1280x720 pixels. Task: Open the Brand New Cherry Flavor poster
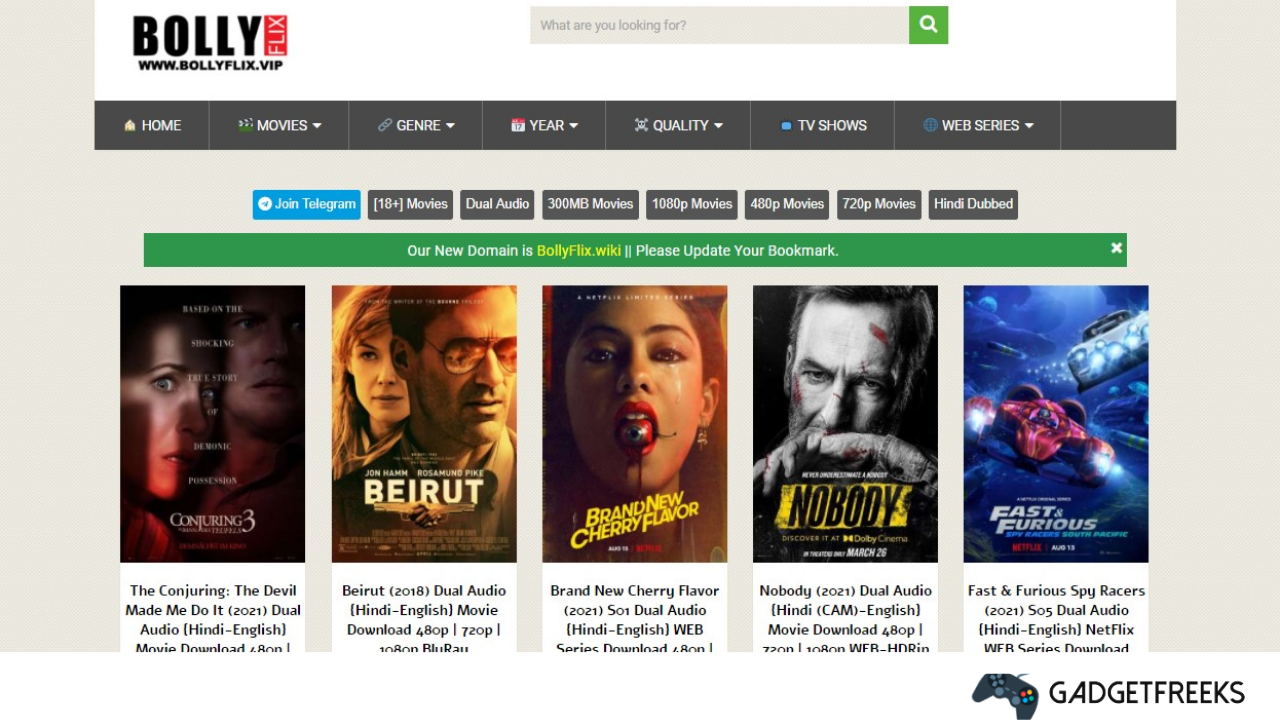pos(635,424)
